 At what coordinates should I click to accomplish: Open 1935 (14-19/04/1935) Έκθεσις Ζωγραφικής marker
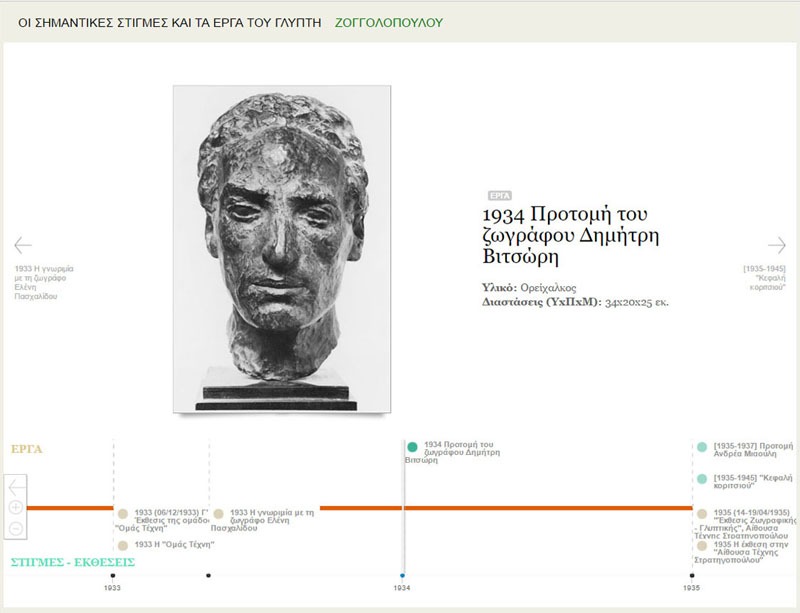[702, 513]
